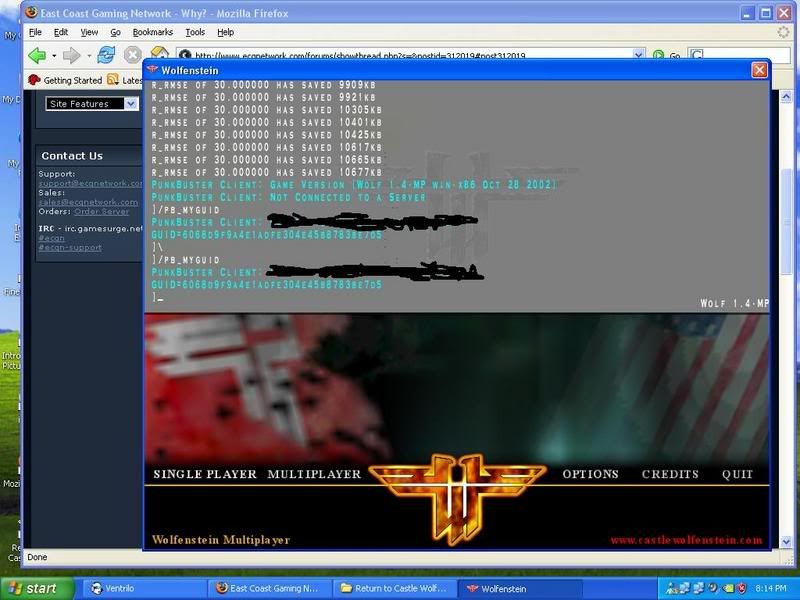This screenshot has height=600, width=800.
Task: Click Quit in Wolfenstein menu
Action: point(737,474)
